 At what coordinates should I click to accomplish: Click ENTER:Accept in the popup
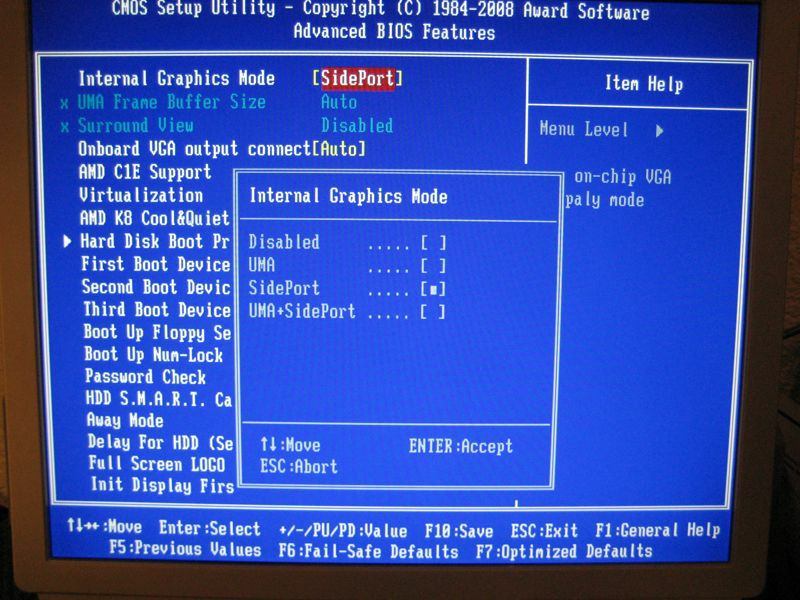[x=461, y=446]
